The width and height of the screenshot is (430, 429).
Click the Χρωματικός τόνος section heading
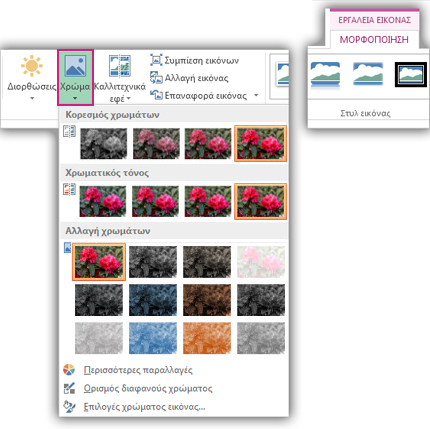point(107,173)
